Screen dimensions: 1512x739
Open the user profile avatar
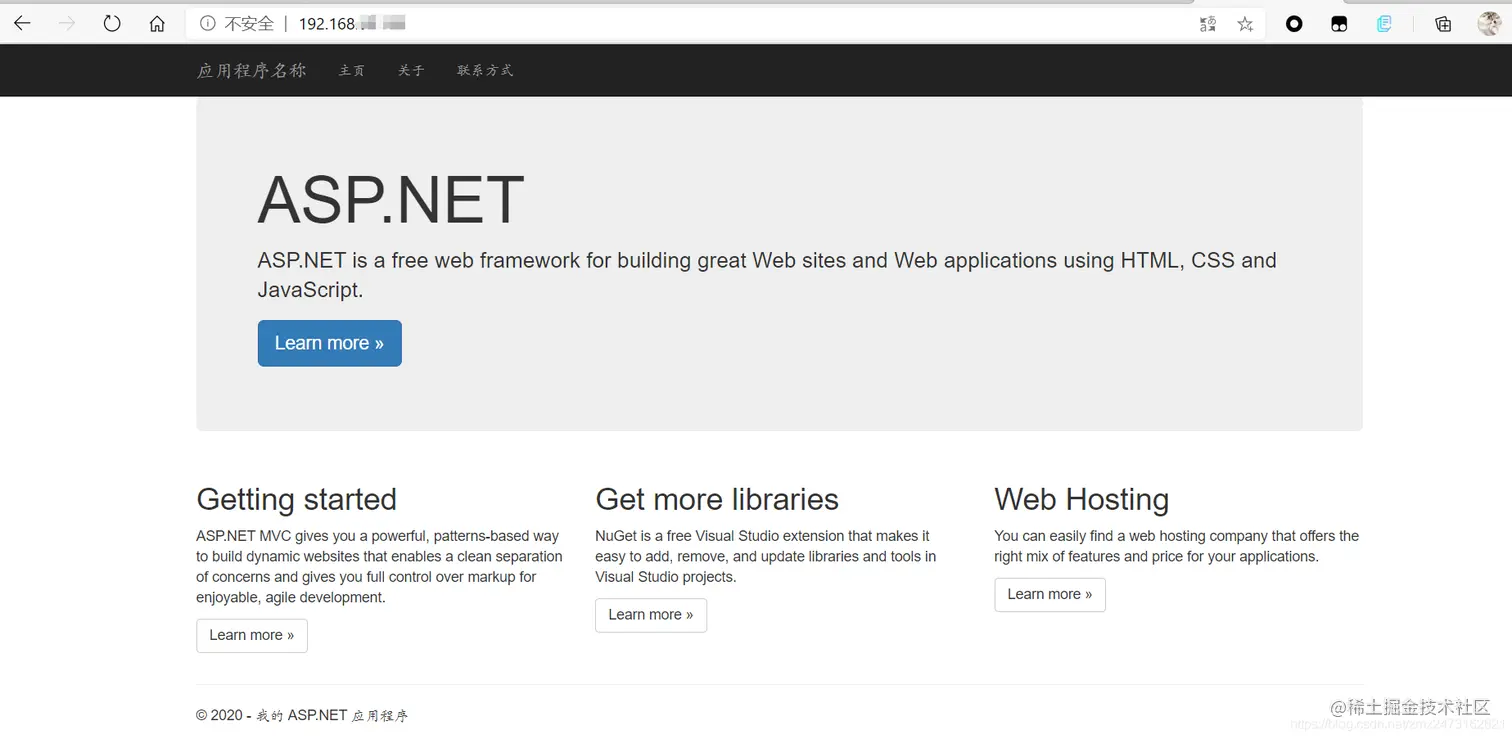pyautogui.click(x=1490, y=24)
